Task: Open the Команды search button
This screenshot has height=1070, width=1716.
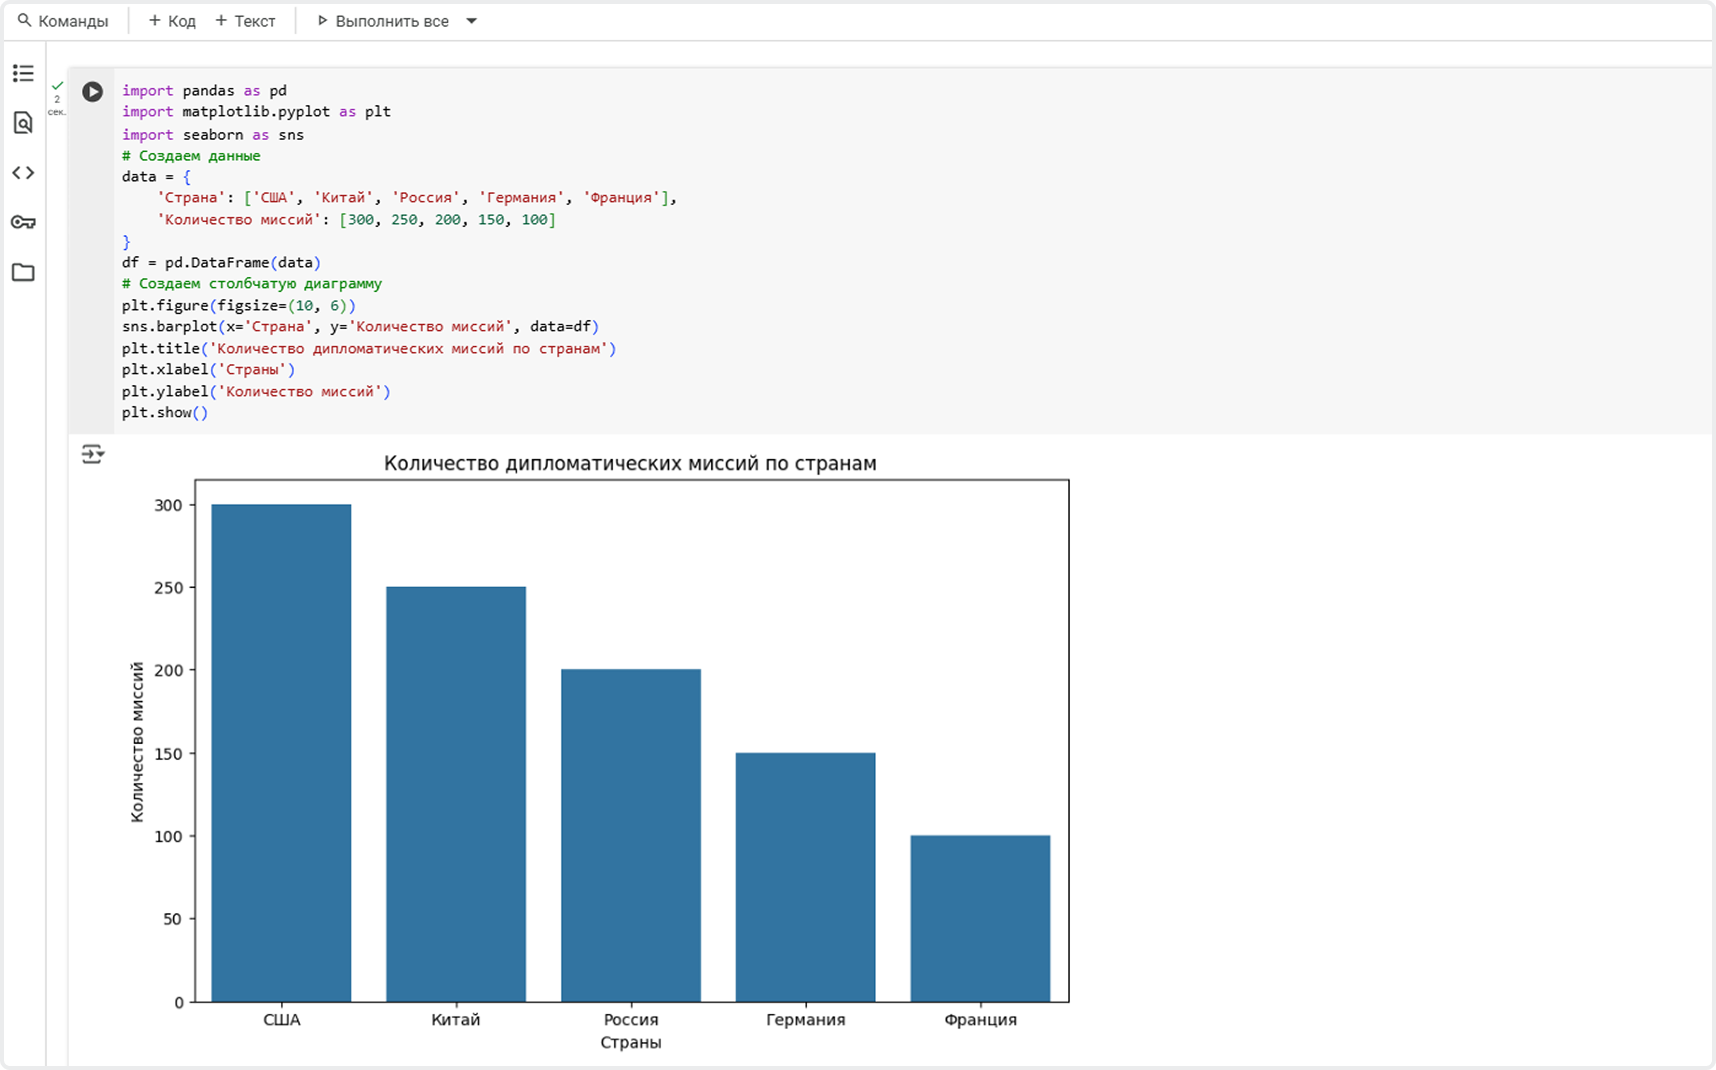Action: (x=63, y=21)
